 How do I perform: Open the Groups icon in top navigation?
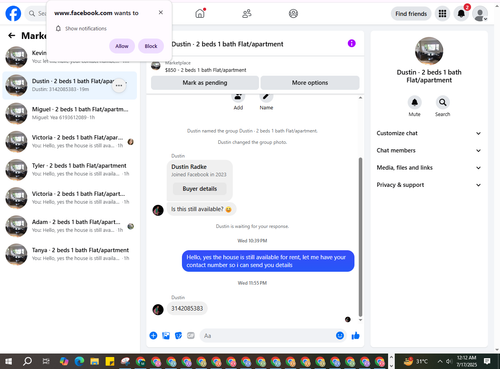coord(293,14)
